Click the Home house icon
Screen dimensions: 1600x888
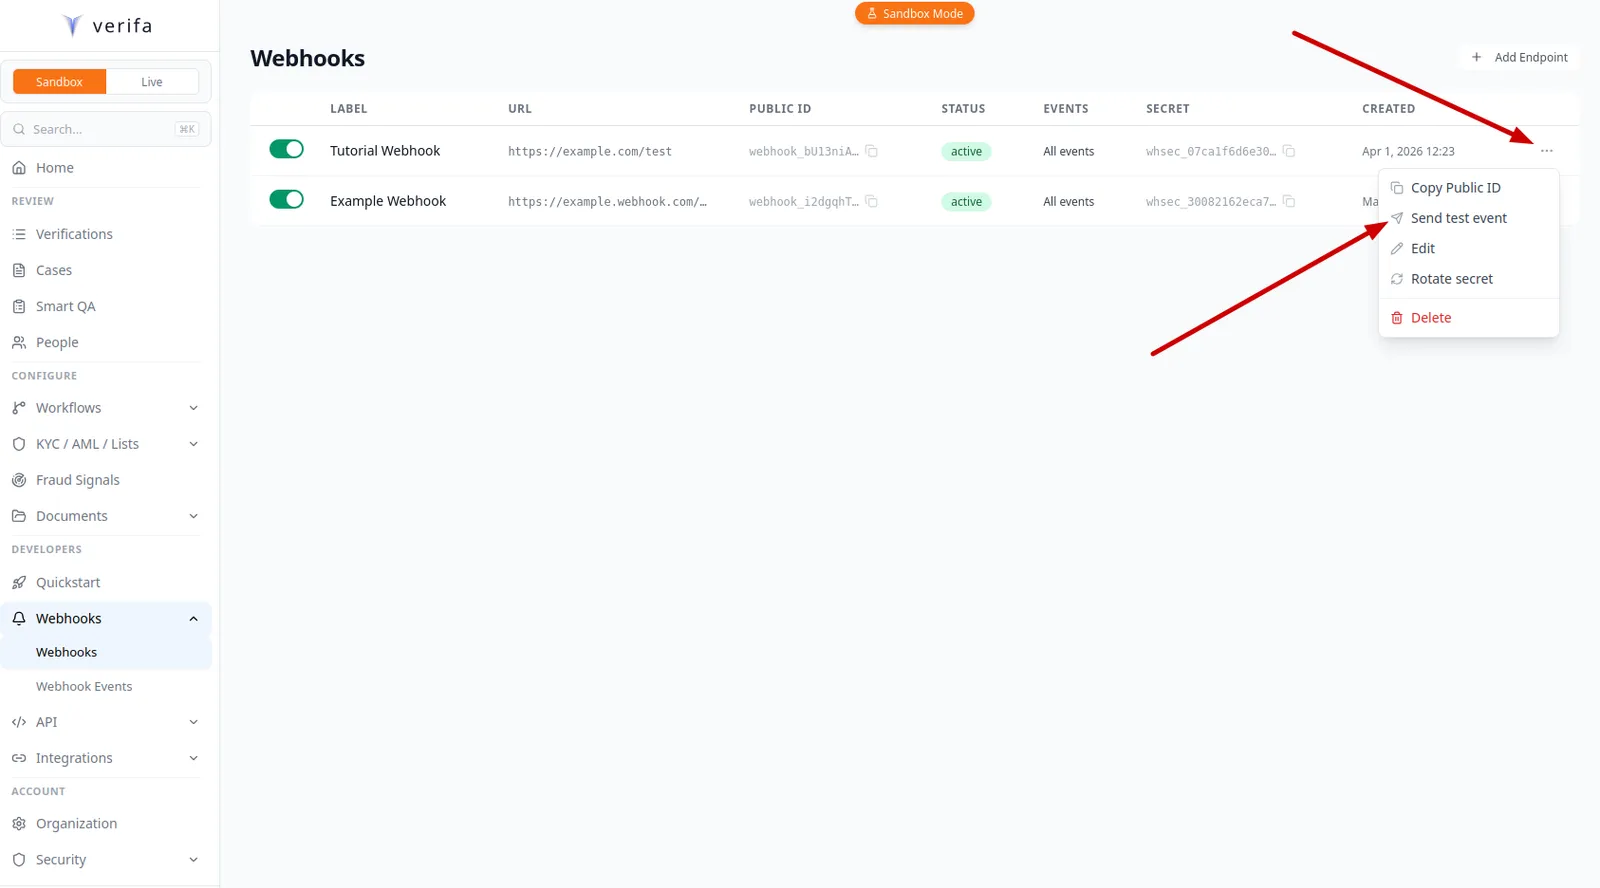click(19, 168)
